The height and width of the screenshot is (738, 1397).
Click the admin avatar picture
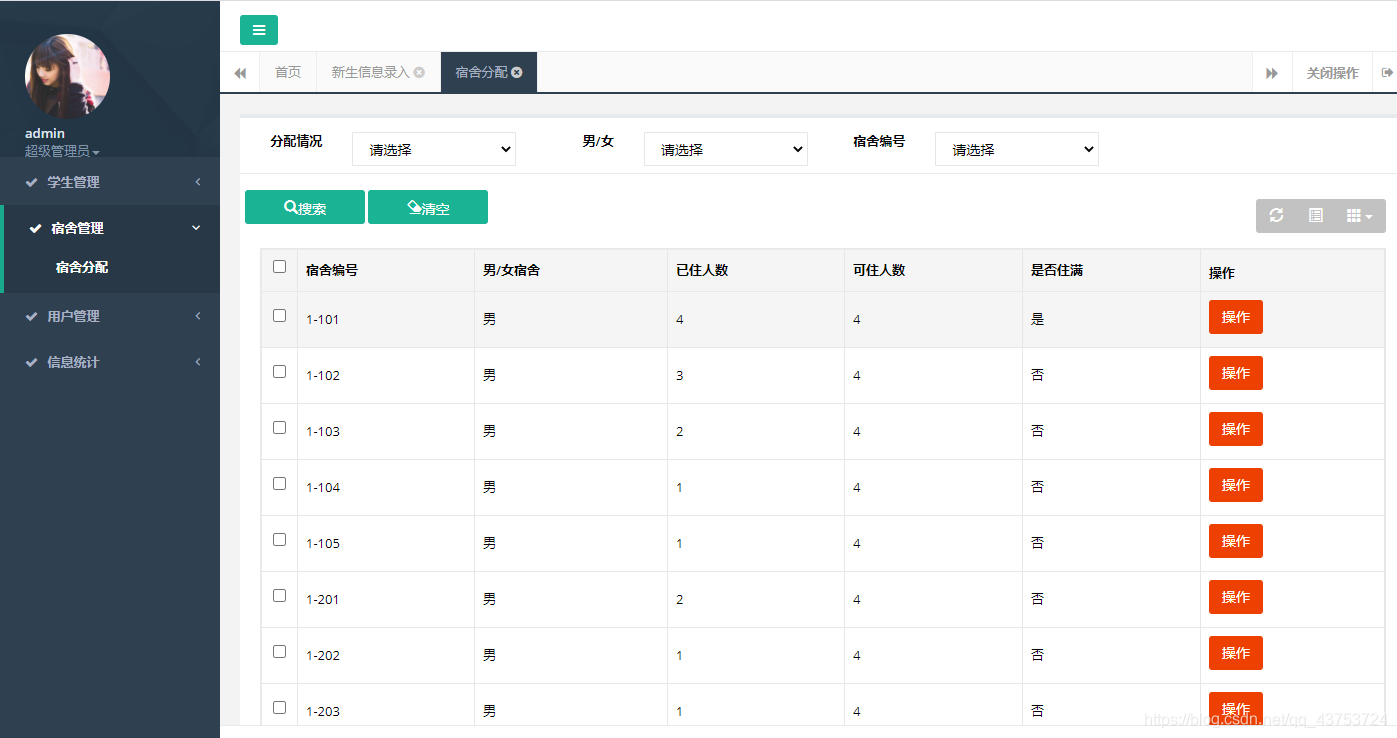(67, 77)
